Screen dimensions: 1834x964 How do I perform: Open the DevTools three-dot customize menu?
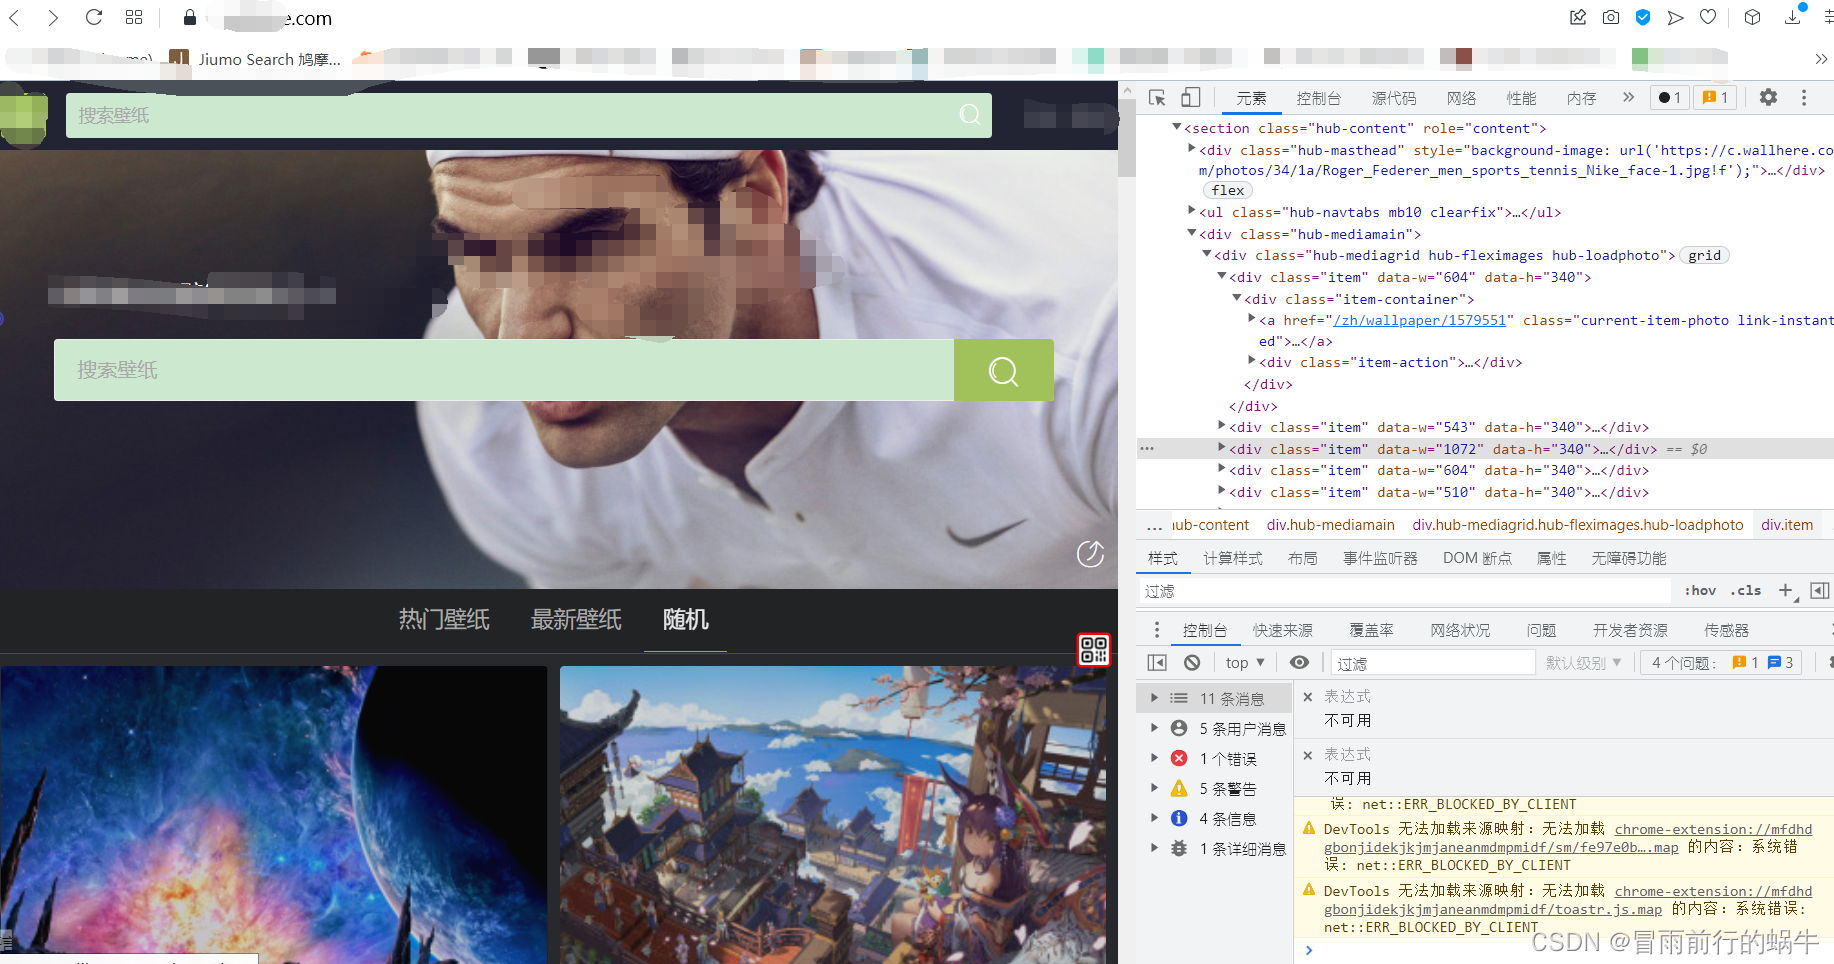tap(1804, 97)
